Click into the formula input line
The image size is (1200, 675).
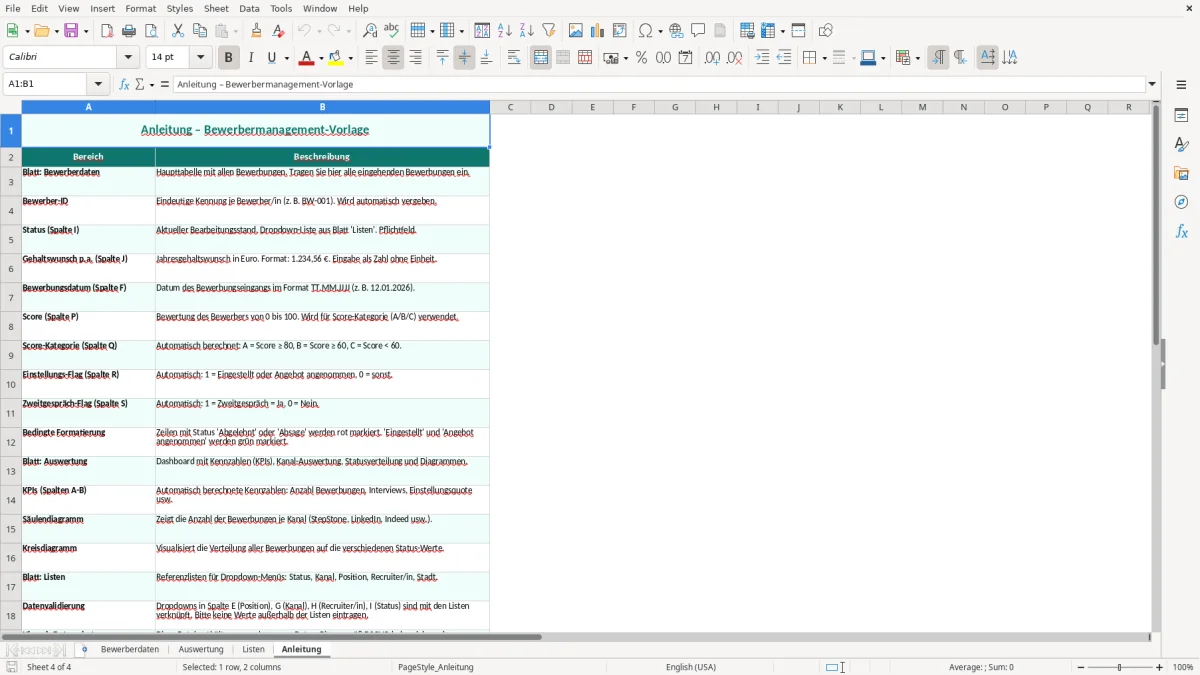pyautogui.click(x=659, y=84)
